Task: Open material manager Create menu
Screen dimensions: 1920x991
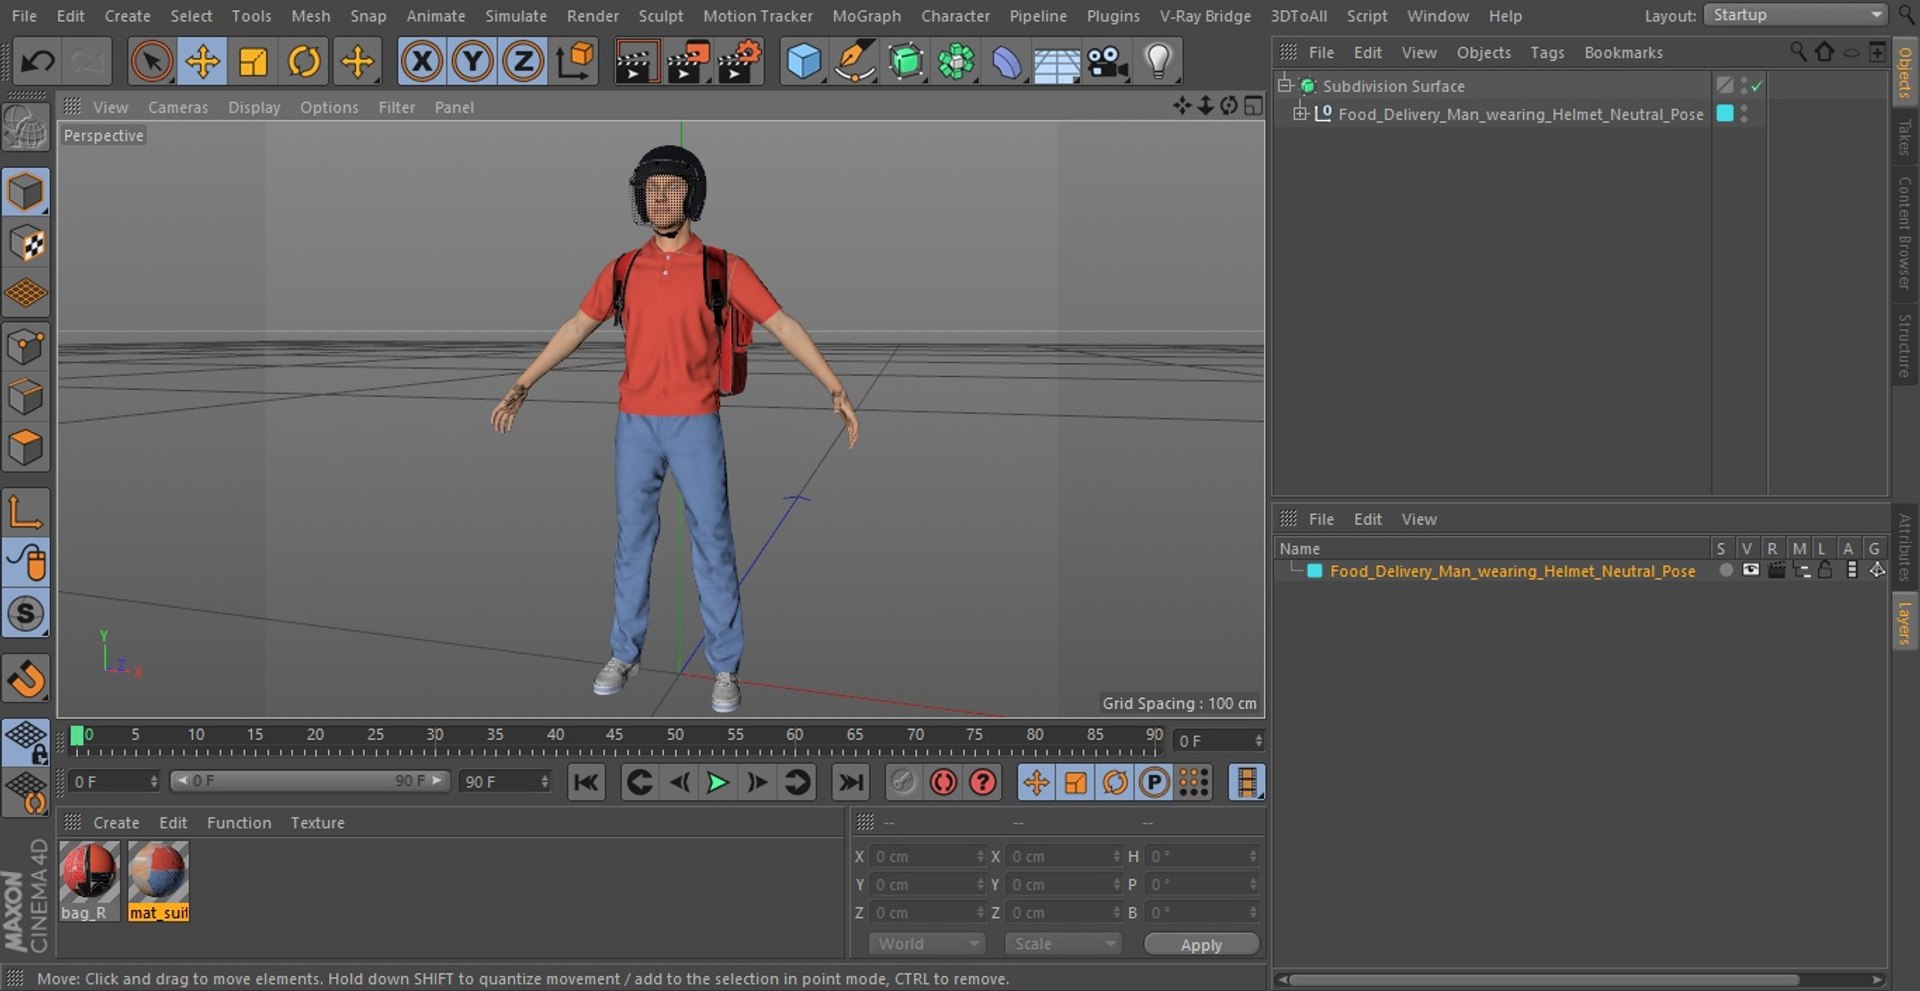Action: [116, 823]
